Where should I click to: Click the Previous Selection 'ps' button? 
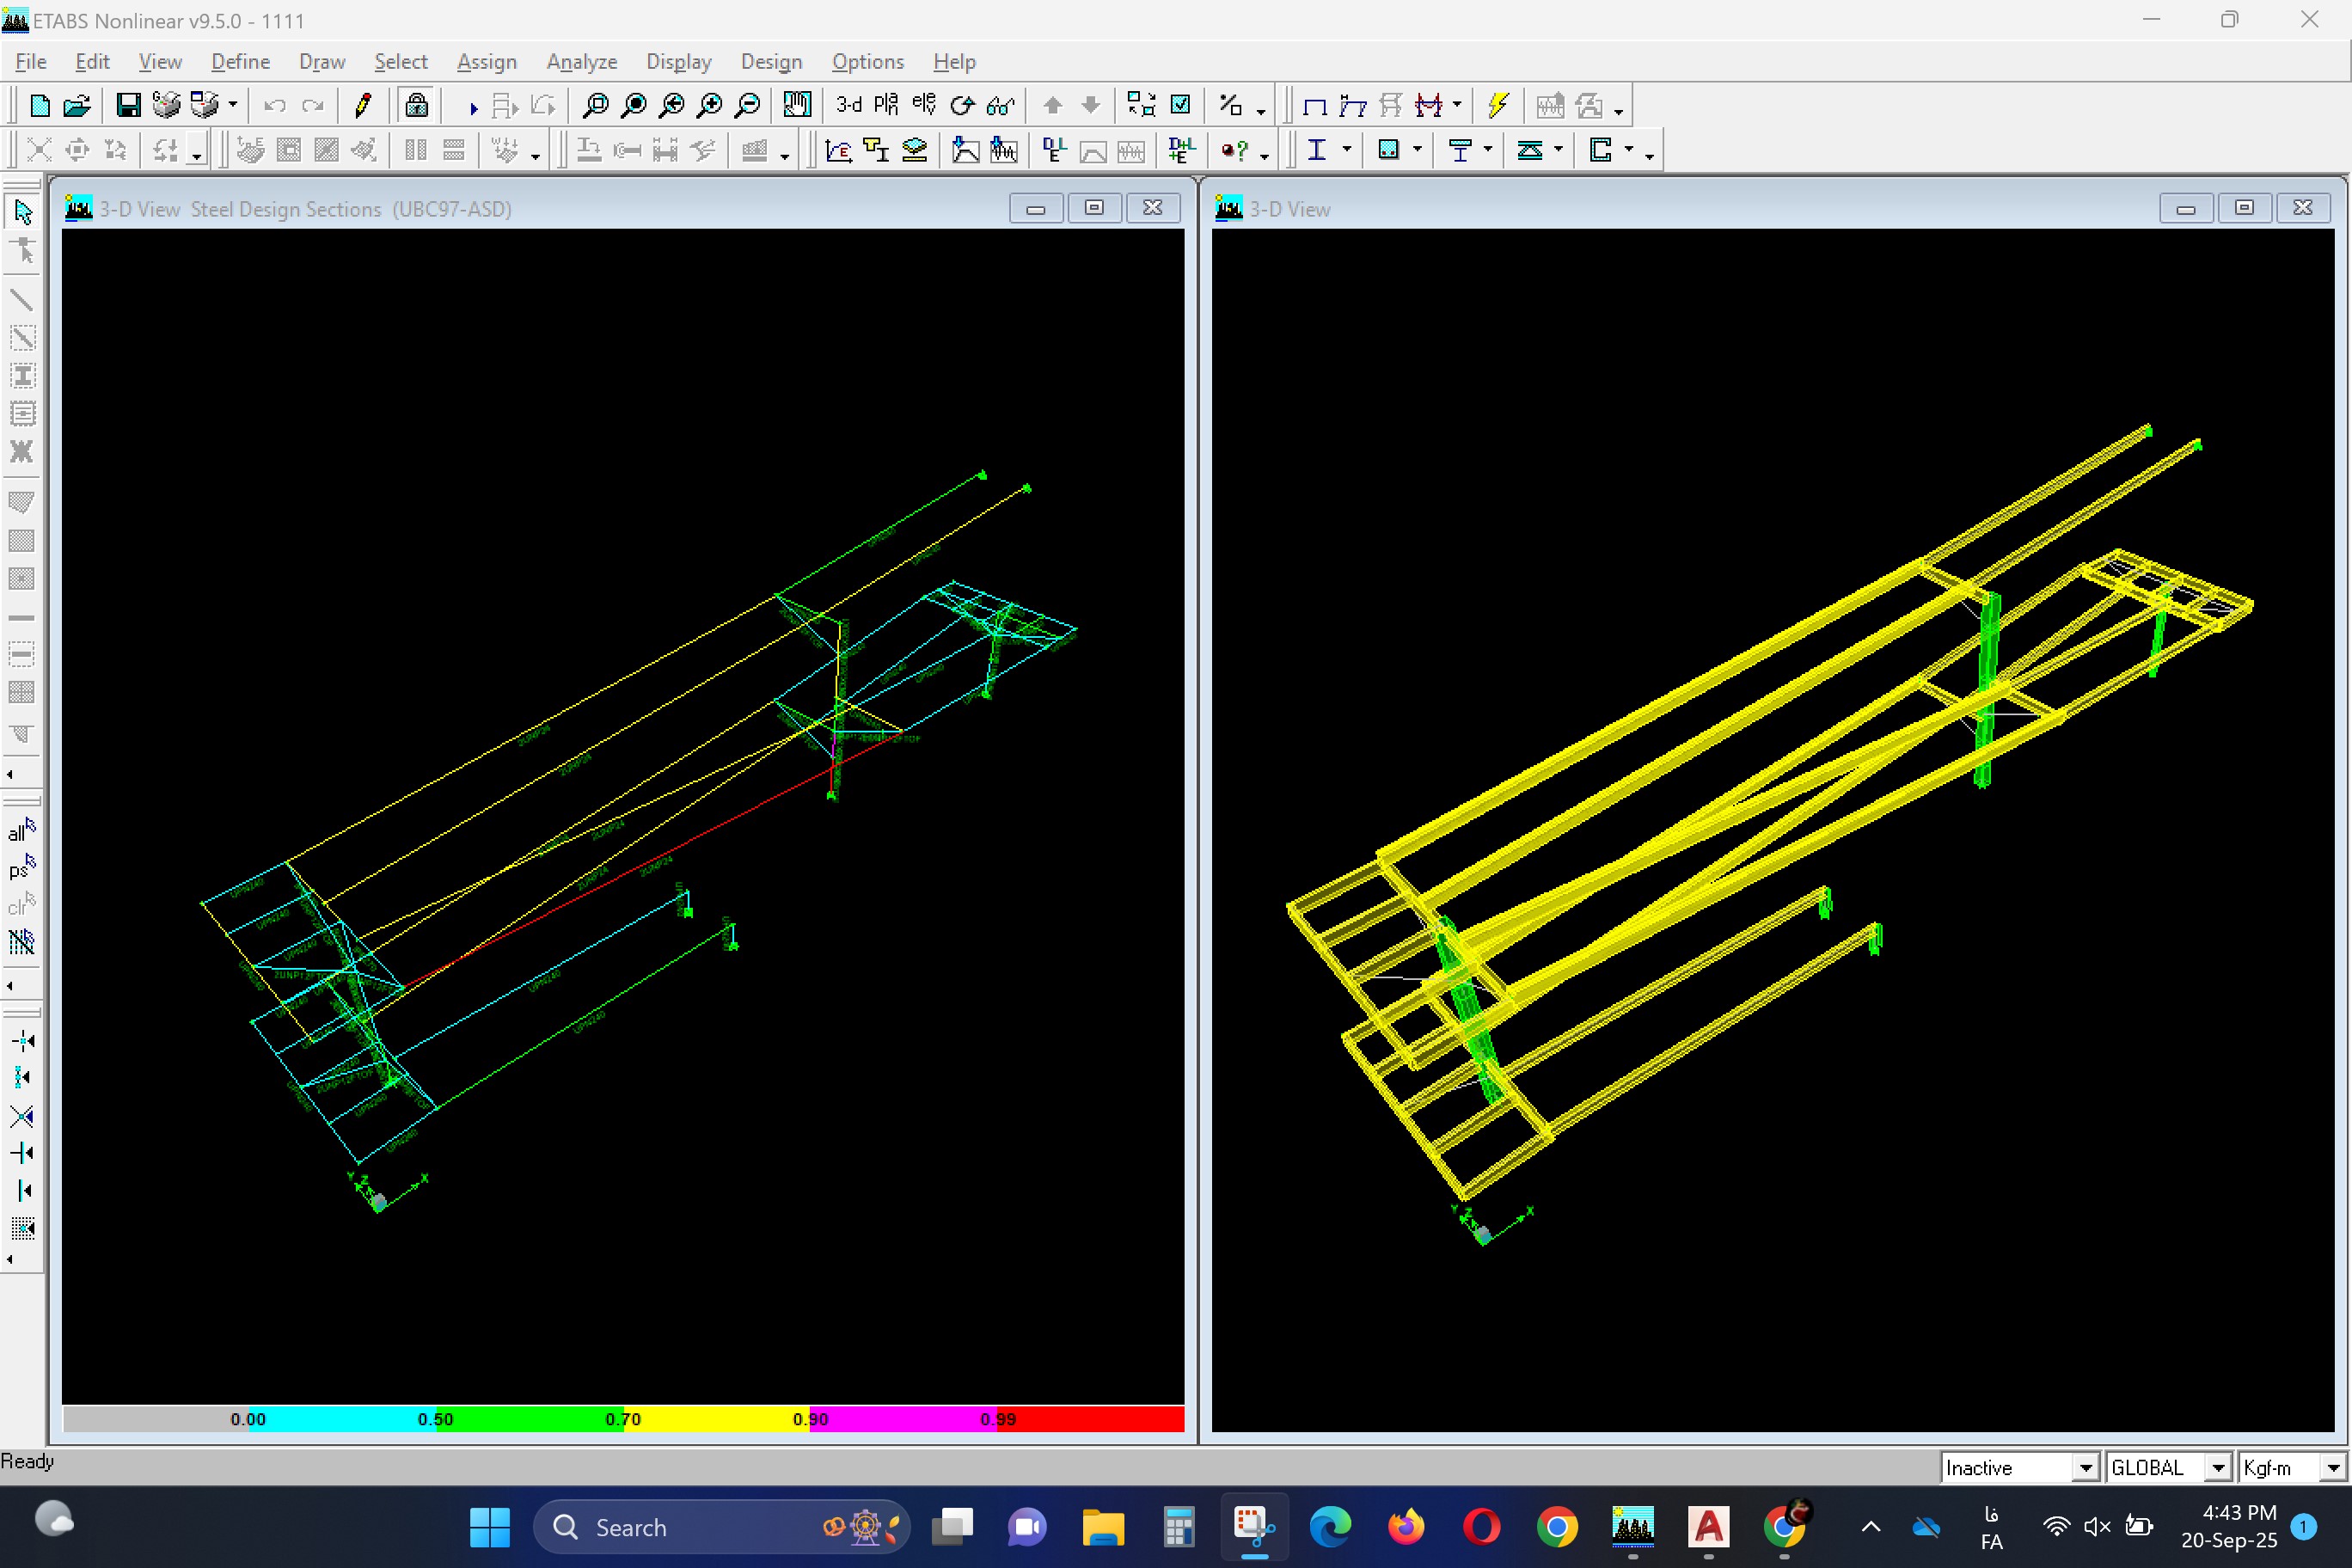coord(22,867)
